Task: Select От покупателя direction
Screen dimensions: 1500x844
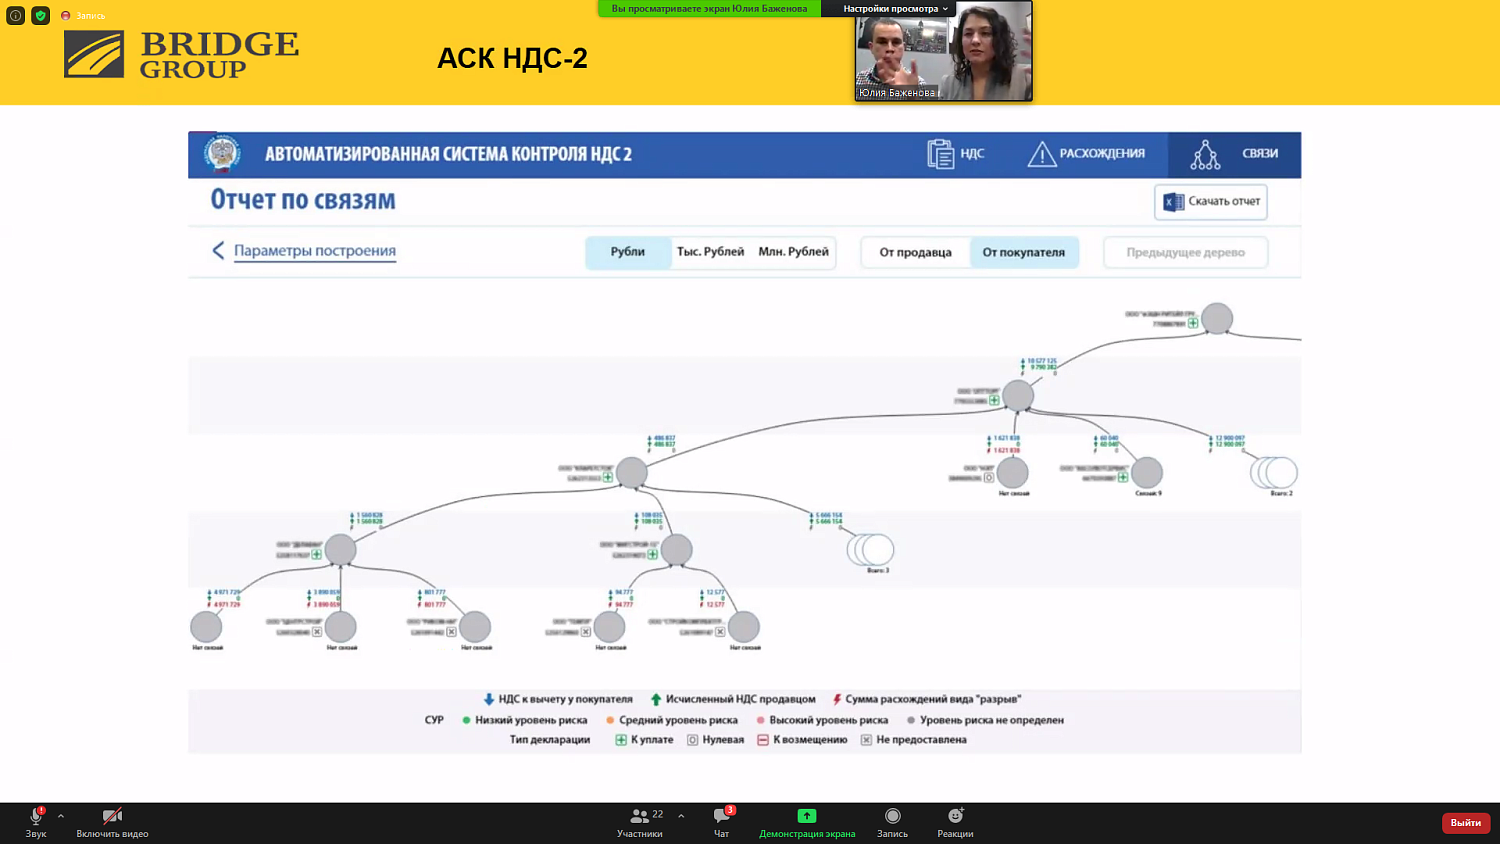Action: tap(1024, 252)
